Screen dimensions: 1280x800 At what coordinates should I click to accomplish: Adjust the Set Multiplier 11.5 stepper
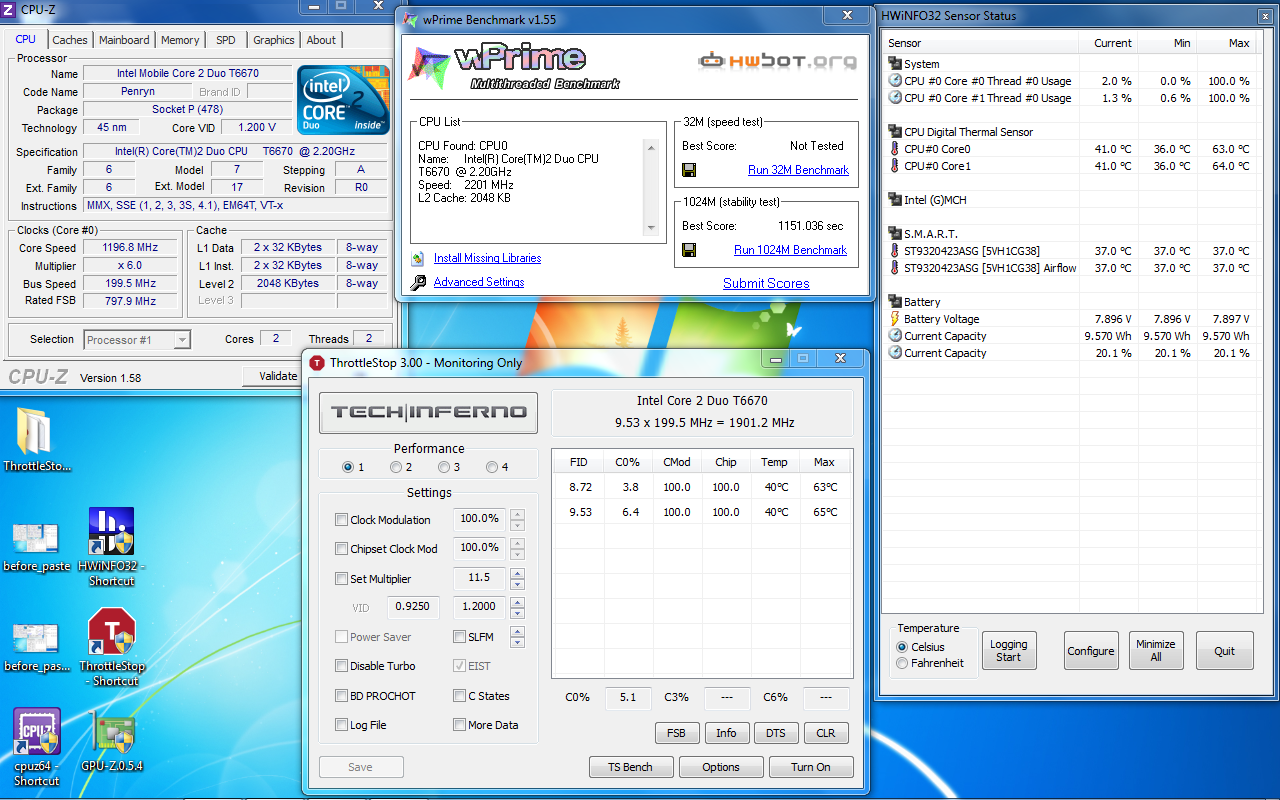click(517, 579)
